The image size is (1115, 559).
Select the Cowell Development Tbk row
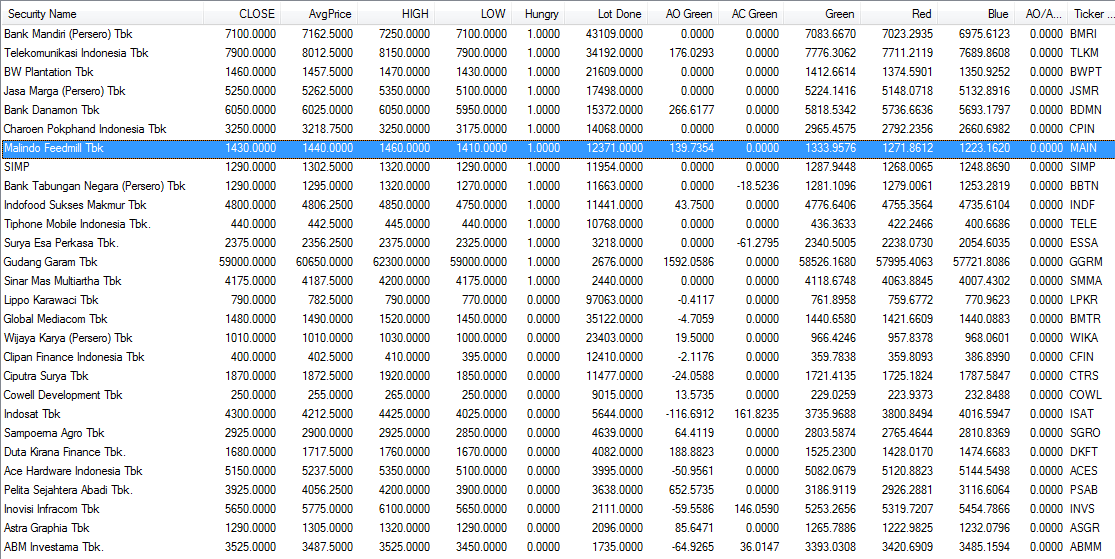pos(558,395)
